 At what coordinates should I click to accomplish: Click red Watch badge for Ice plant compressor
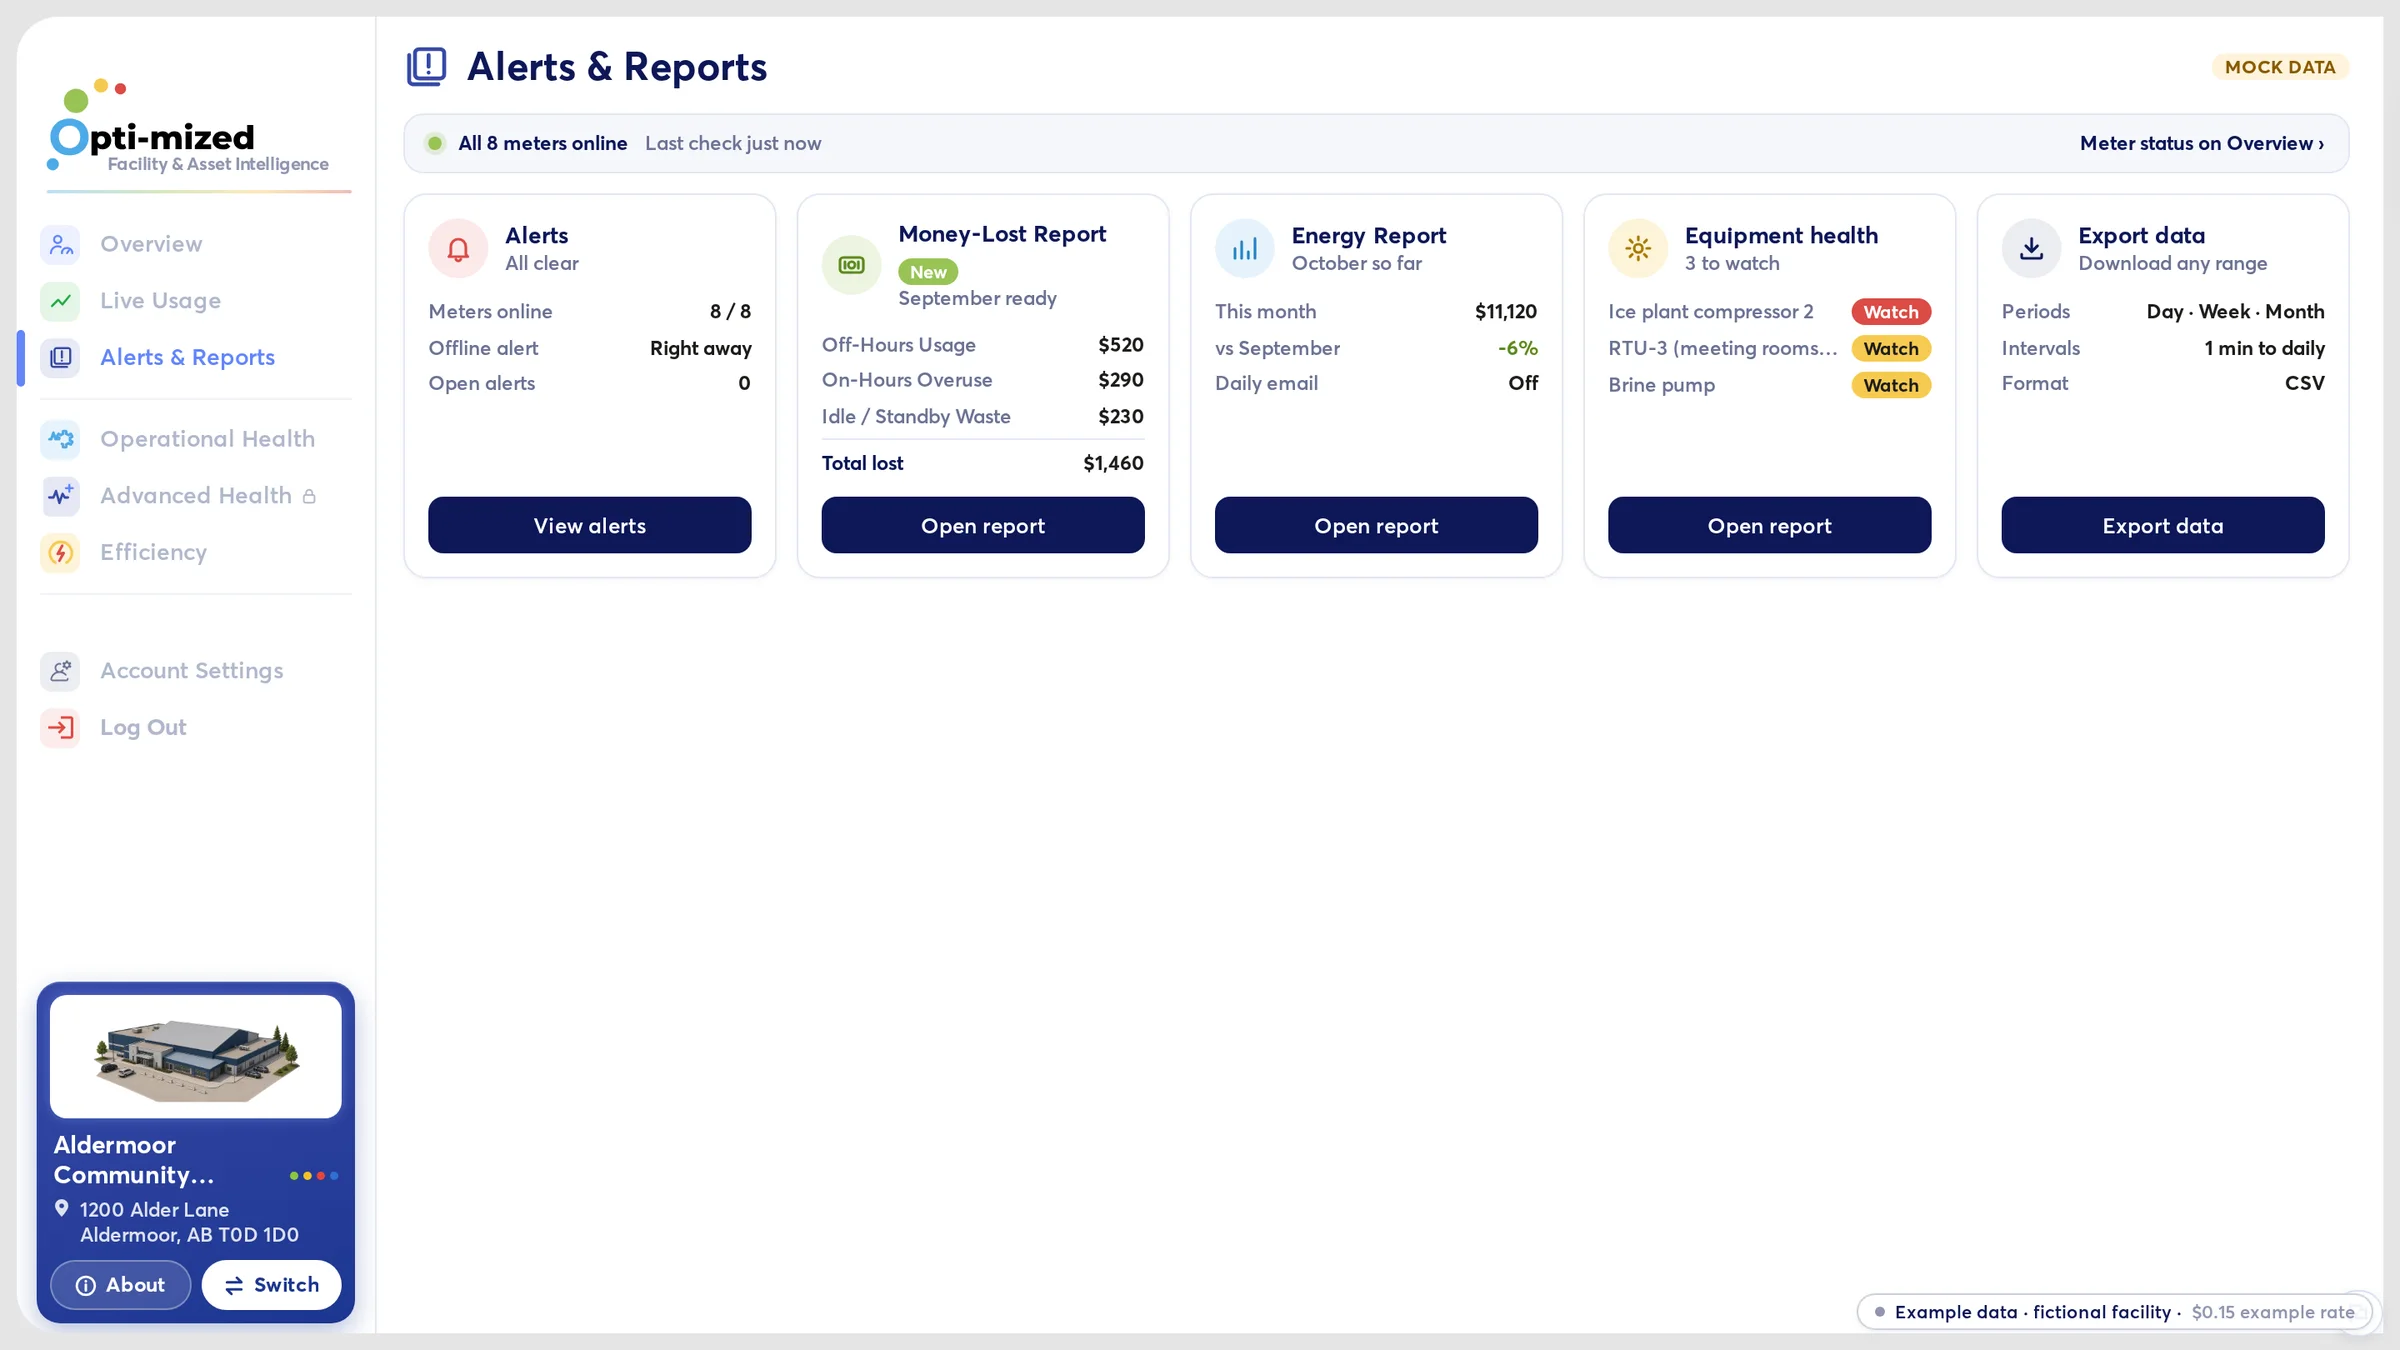coord(1891,312)
